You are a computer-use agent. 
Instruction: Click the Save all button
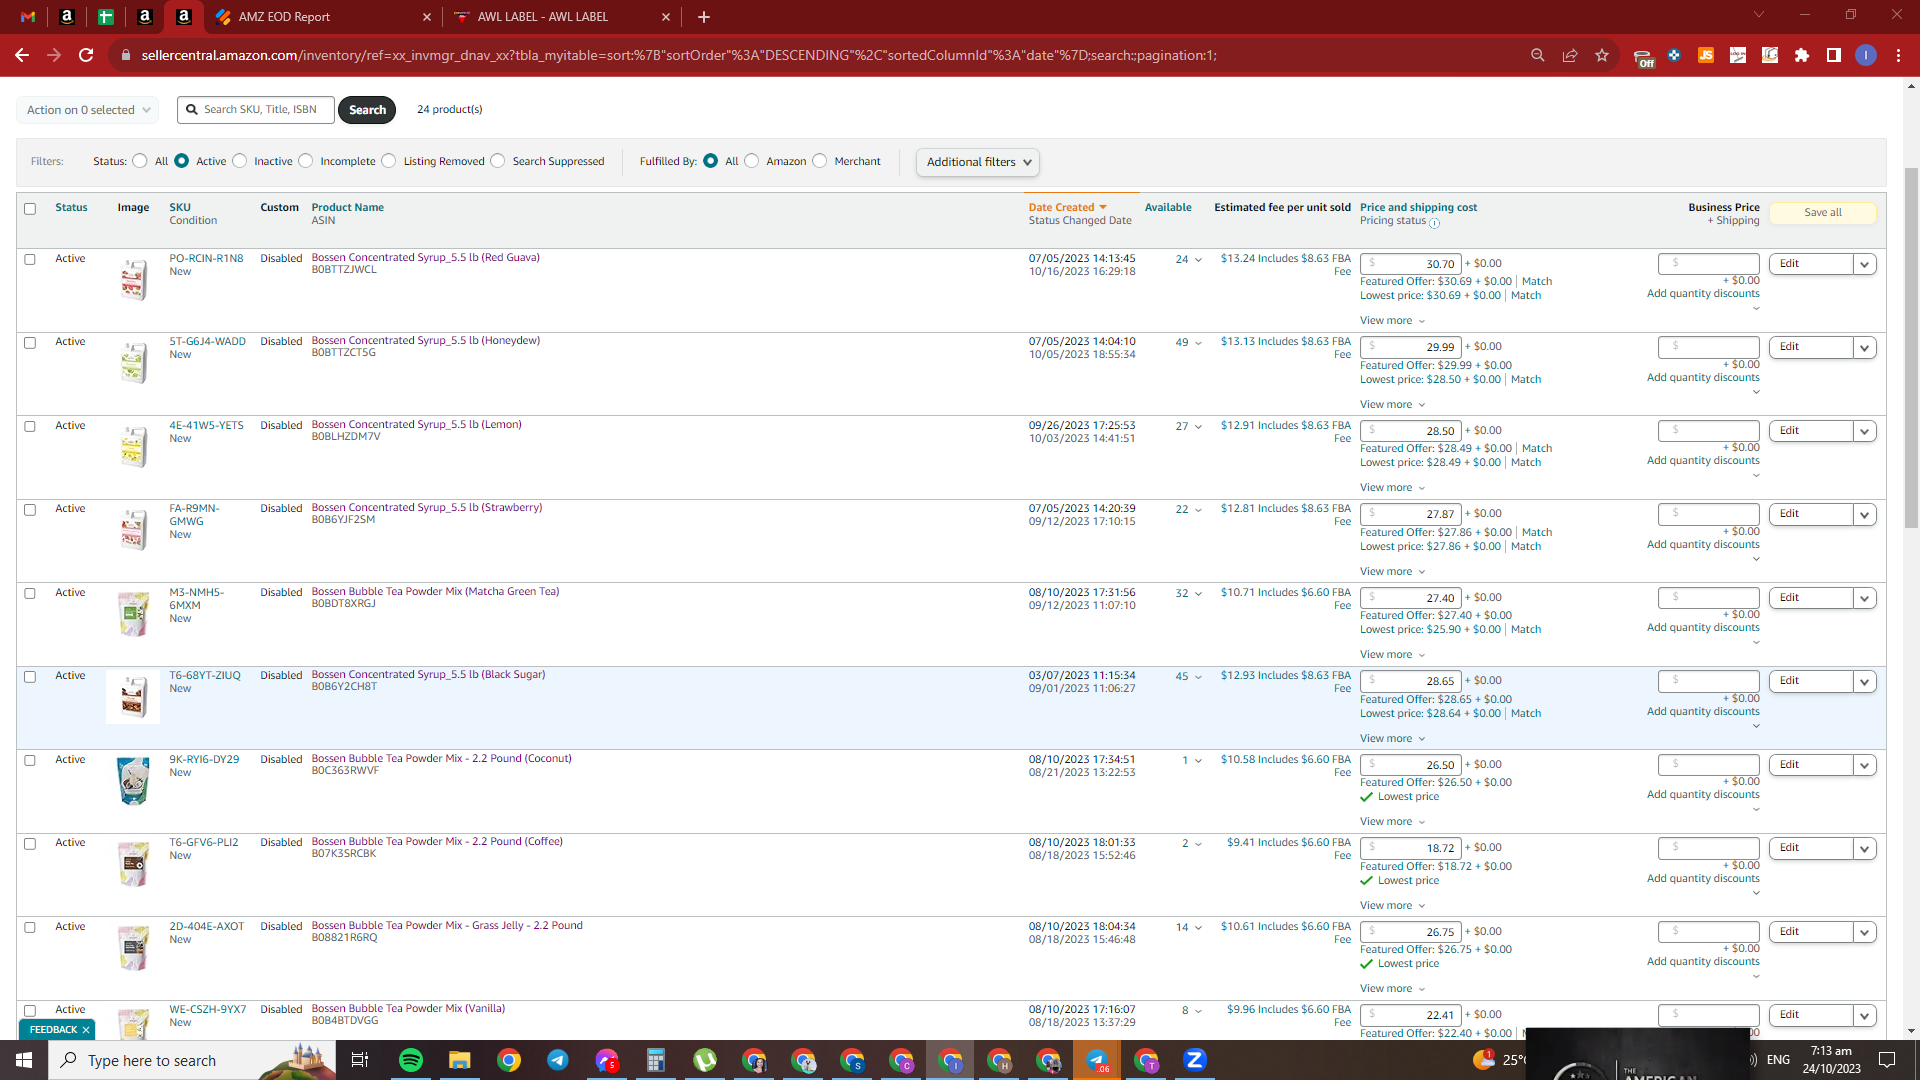1823,213
